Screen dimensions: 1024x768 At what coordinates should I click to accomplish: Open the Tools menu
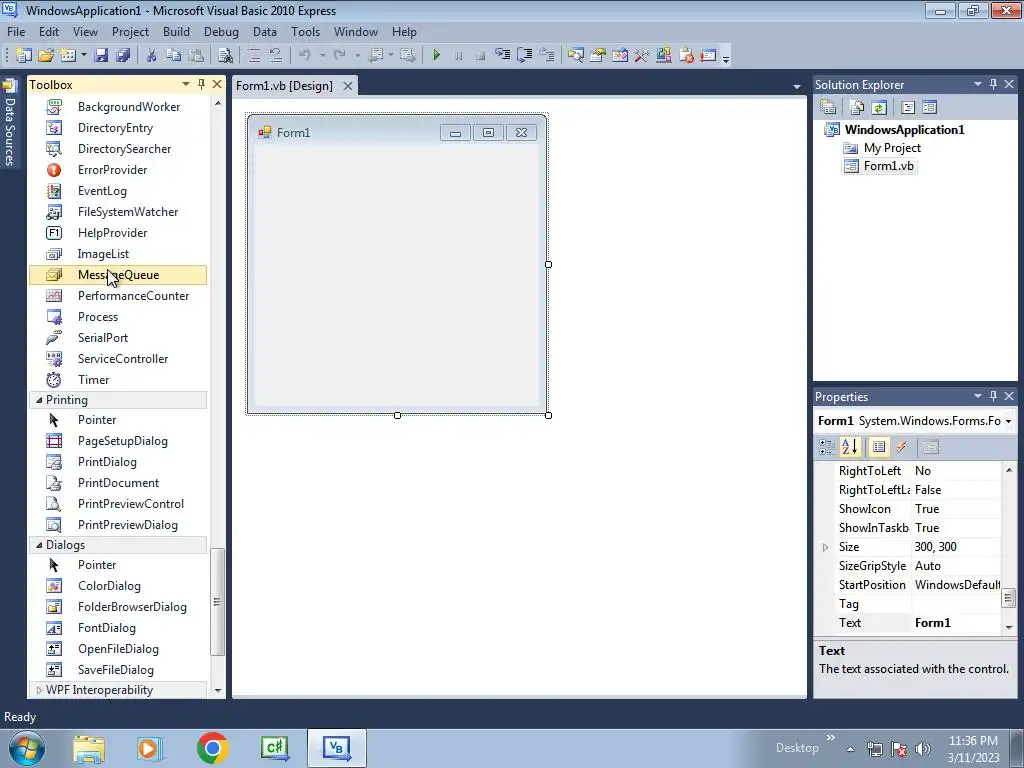coord(305,31)
